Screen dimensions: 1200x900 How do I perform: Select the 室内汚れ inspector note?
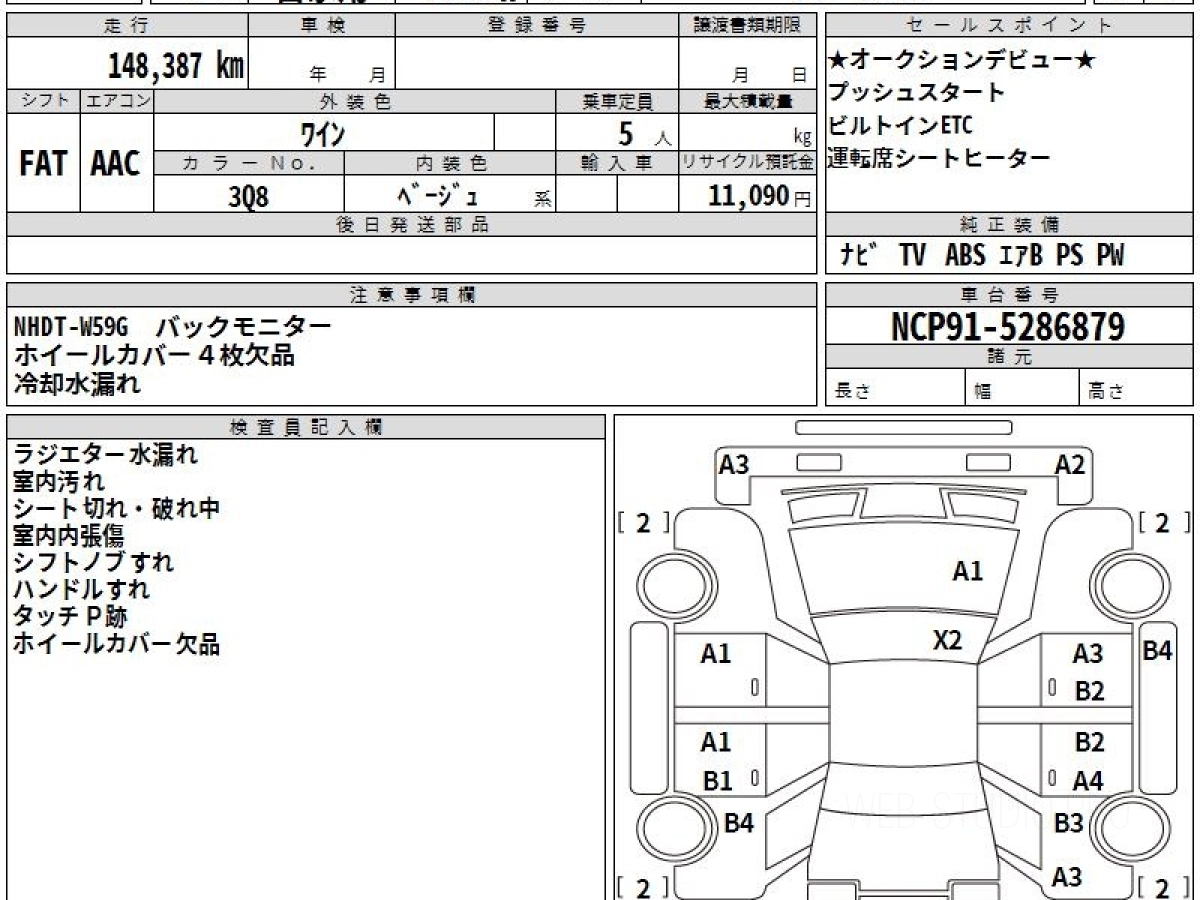58,482
